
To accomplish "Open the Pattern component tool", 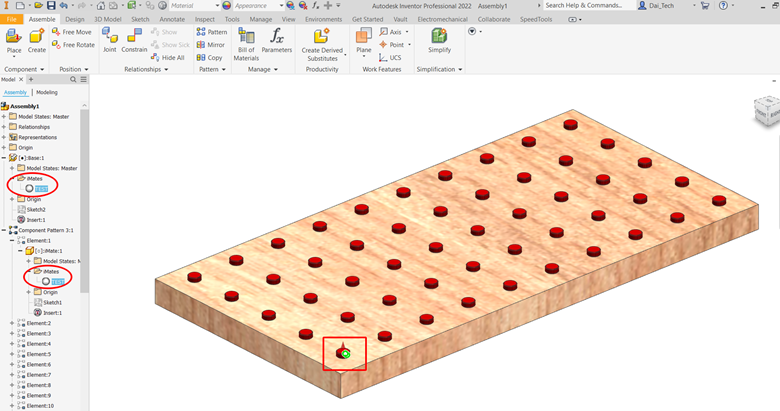I will coord(211,32).
